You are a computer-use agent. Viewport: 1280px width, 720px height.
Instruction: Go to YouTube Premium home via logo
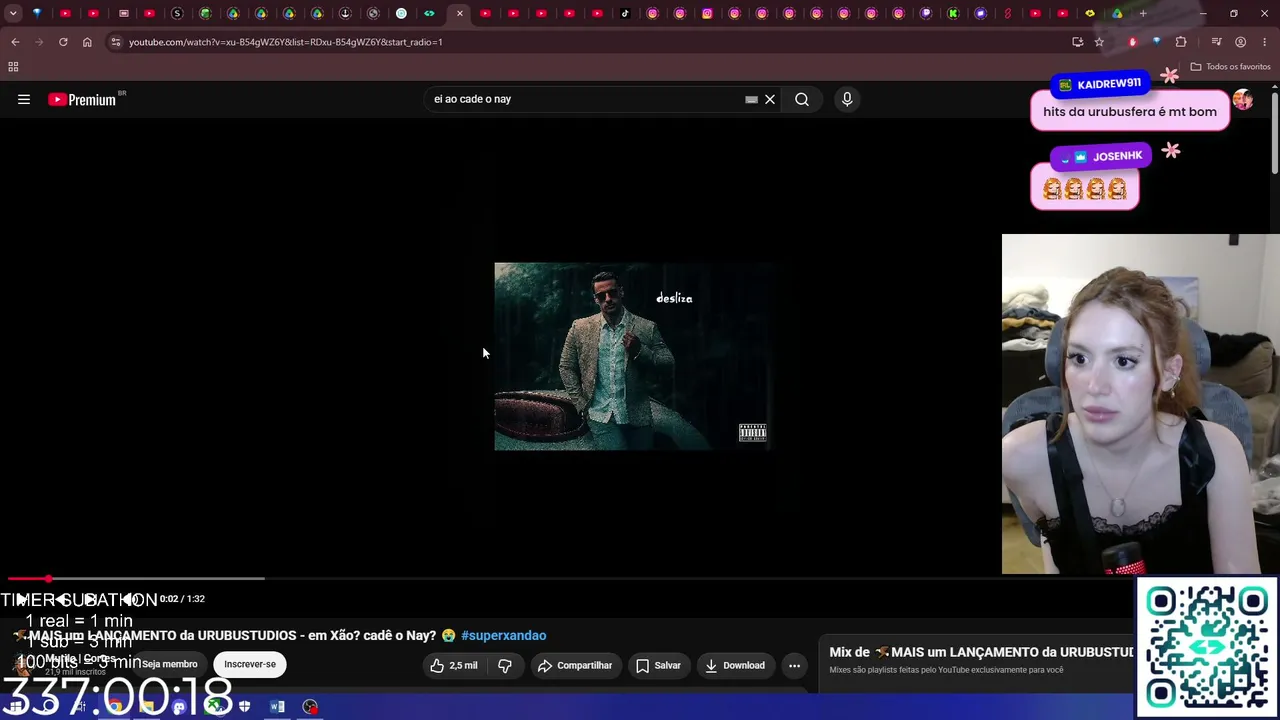[82, 99]
